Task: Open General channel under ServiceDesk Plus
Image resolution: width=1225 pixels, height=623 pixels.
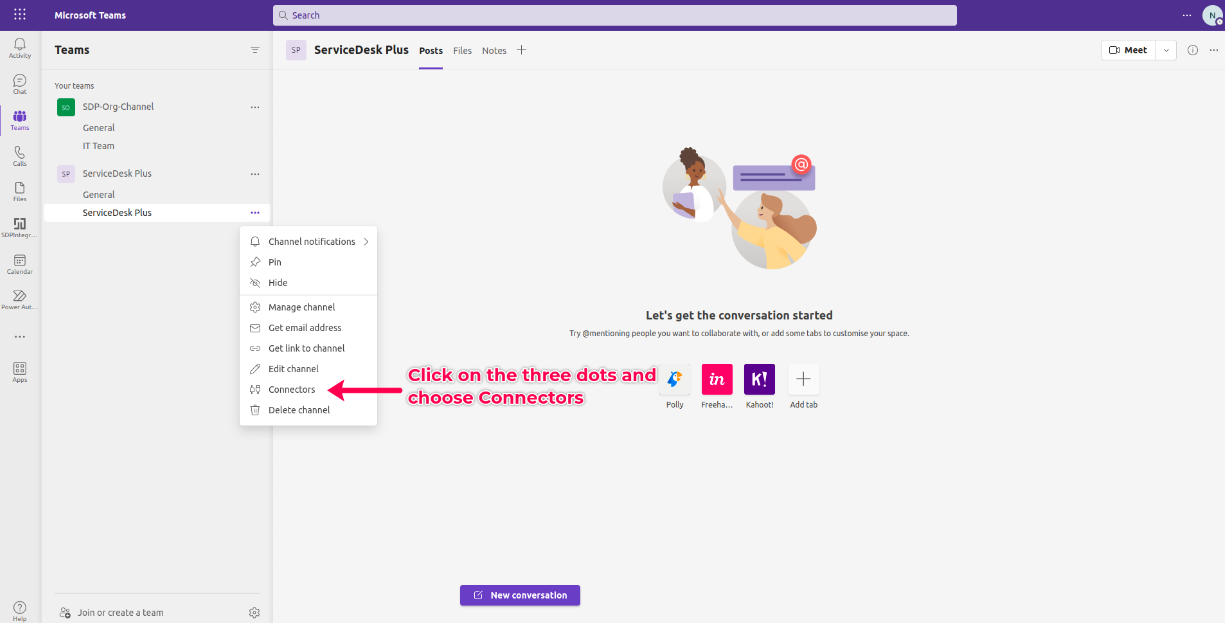Action: pyautogui.click(x=99, y=195)
